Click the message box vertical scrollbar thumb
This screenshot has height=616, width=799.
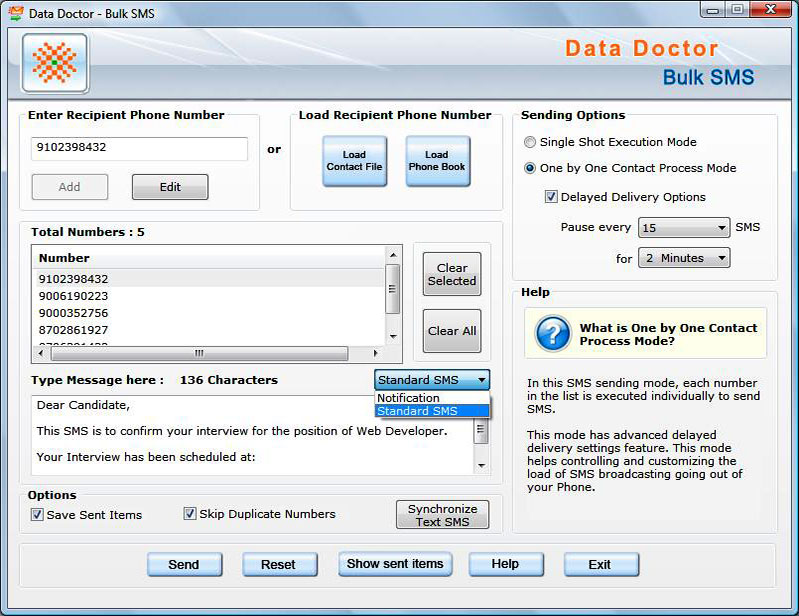pos(481,431)
